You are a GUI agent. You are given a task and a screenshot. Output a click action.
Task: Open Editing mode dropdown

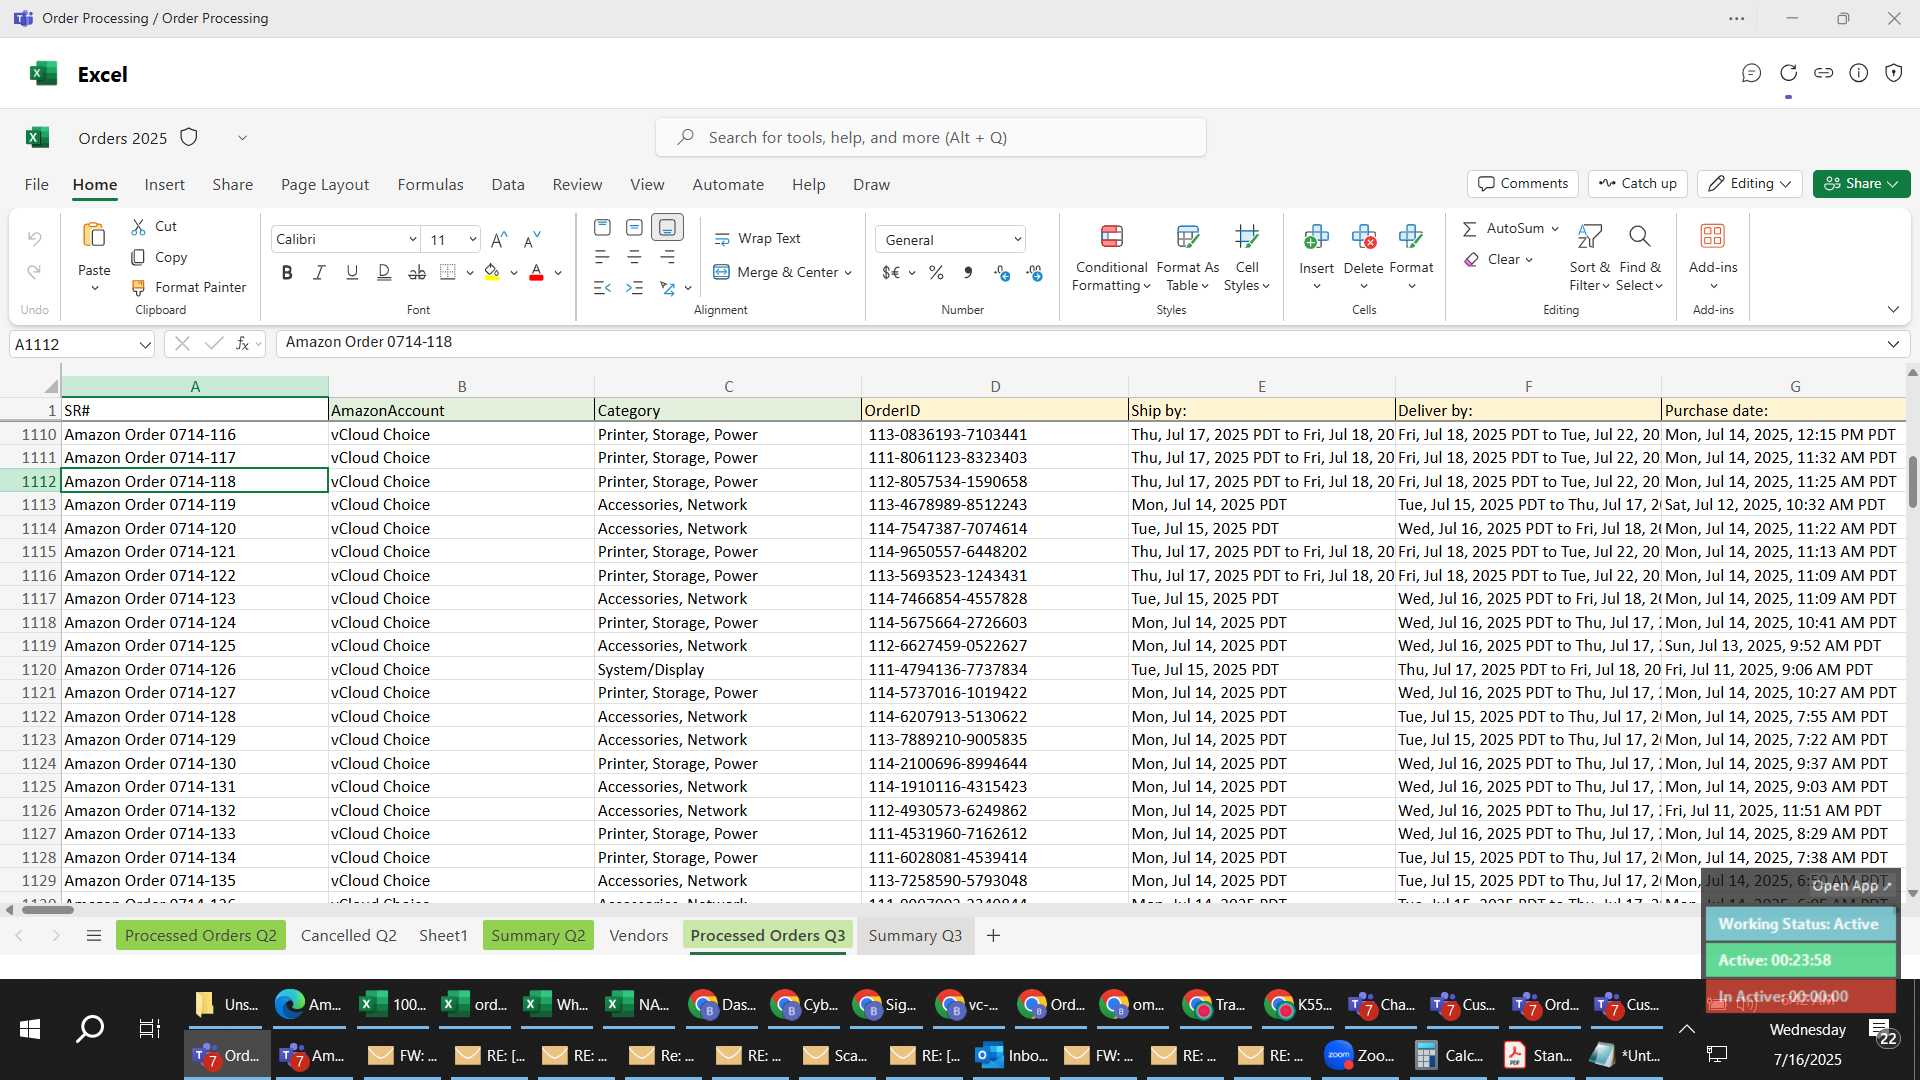(x=1749, y=183)
